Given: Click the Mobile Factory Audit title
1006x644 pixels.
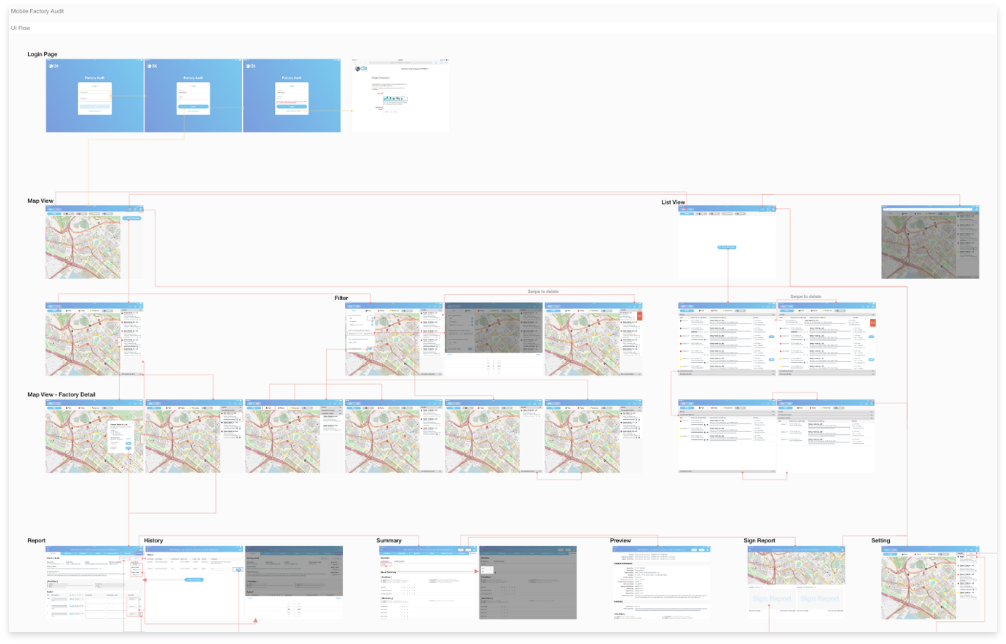Looking at the screenshot, I should click(37, 11).
